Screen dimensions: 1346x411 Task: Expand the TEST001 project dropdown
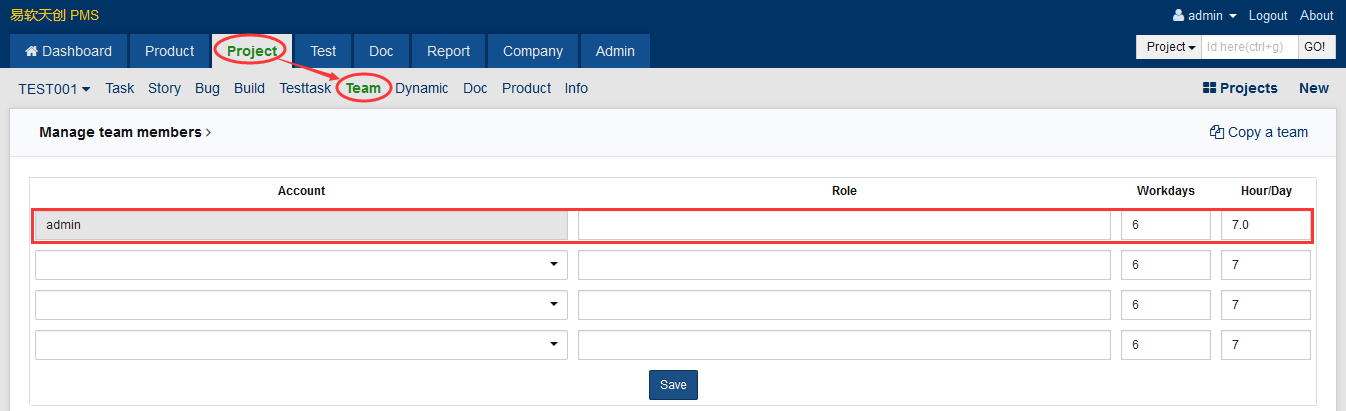(x=54, y=88)
